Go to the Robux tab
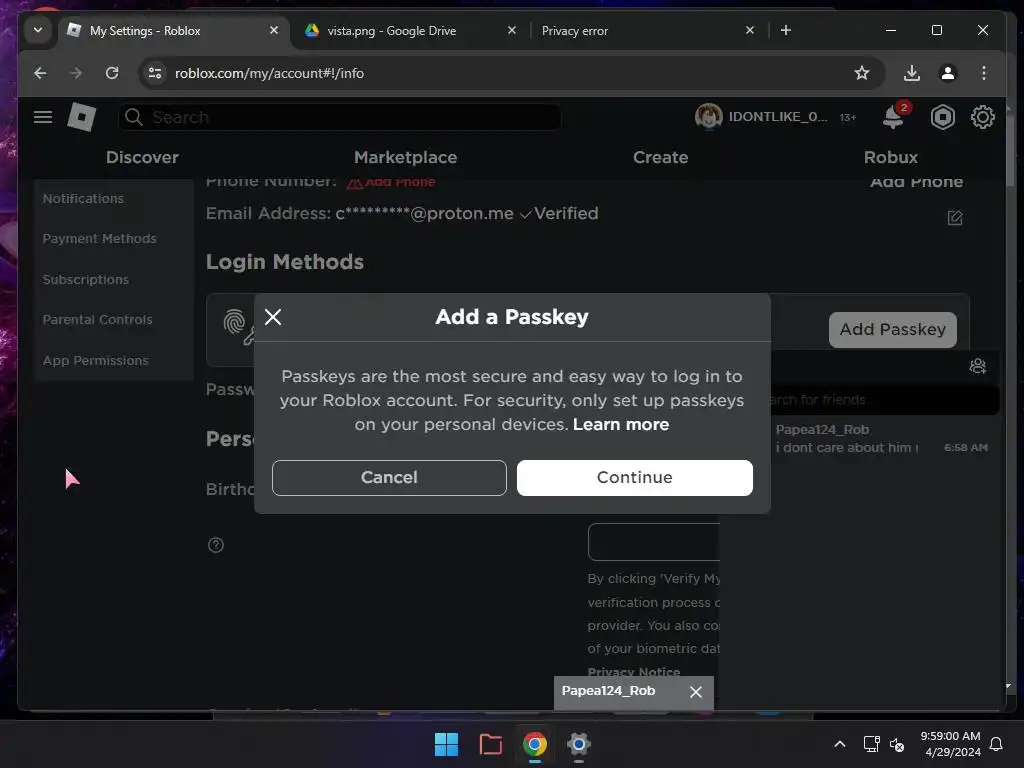 click(891, 157)
